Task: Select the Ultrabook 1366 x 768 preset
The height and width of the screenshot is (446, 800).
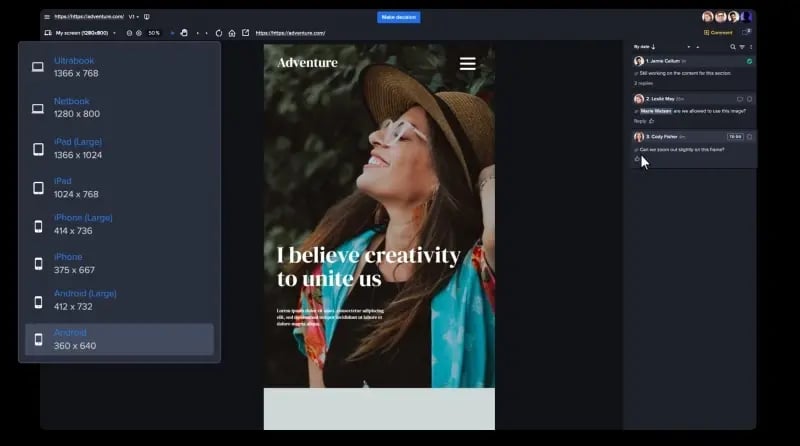Action: pos(119,67)
